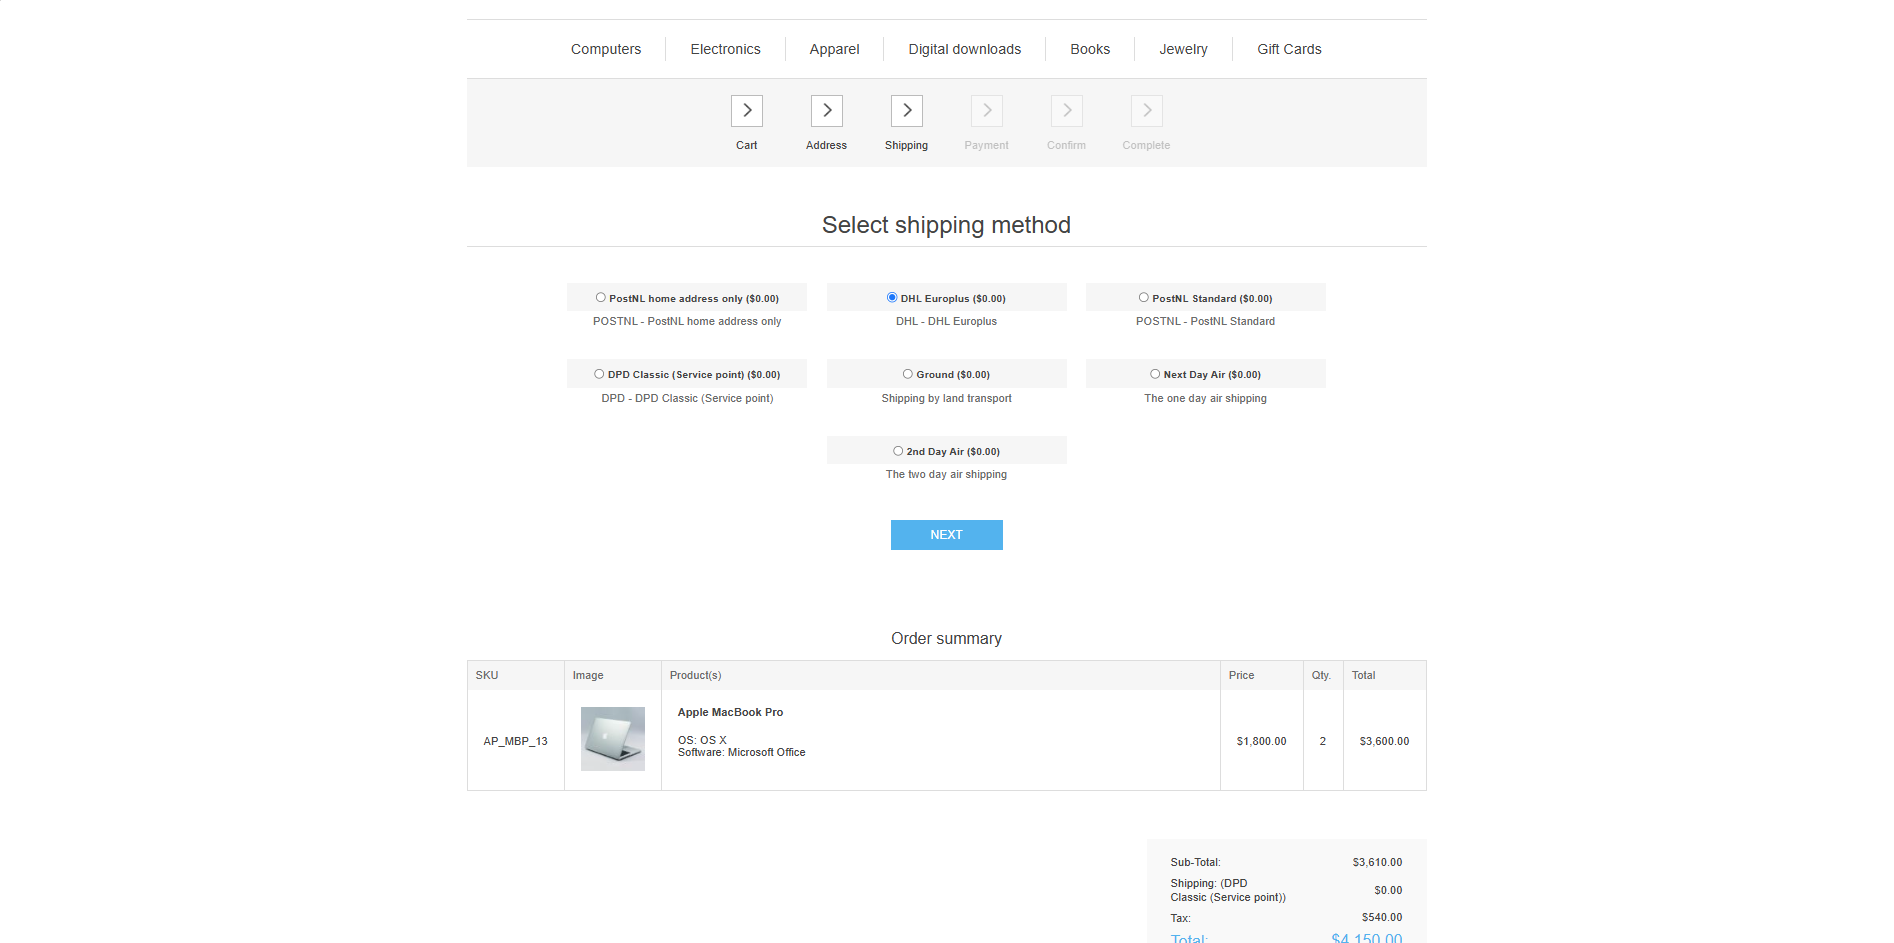Go to Gift Cards category
Viewport: 1894px width, 943px height.
pyautogui.click(x=1289, y=49)
